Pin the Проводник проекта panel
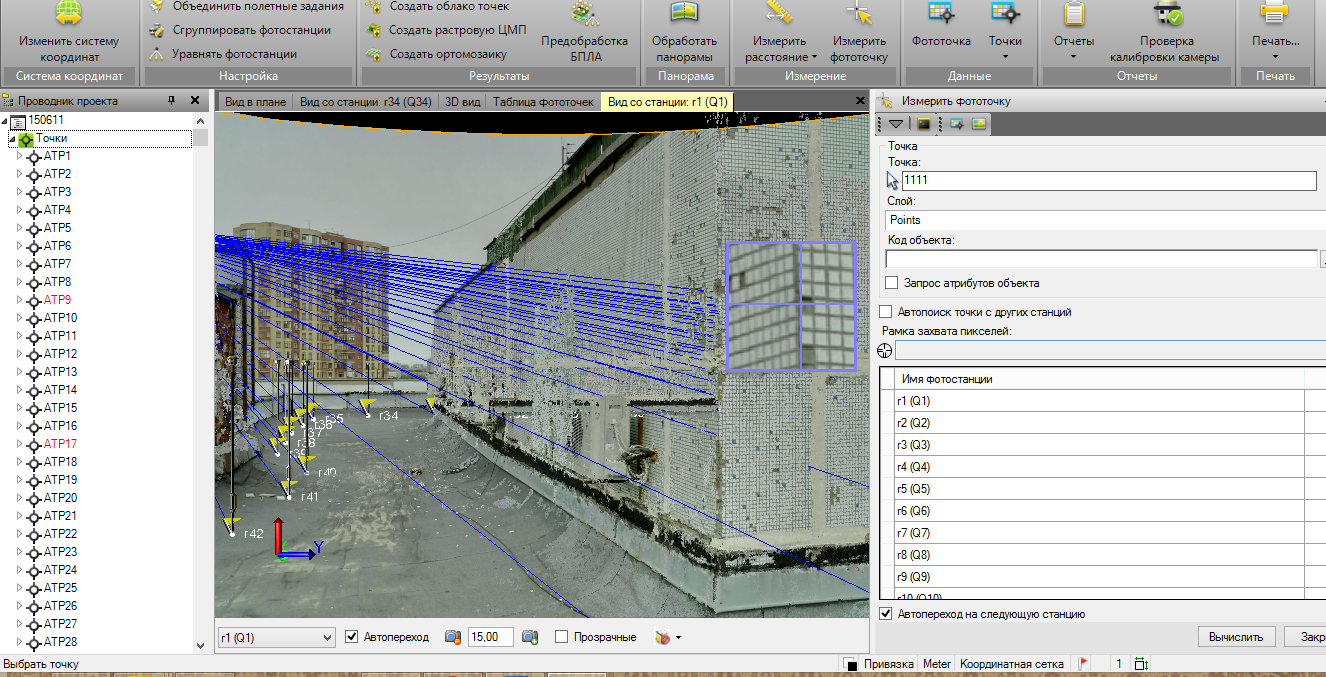Screen dimensions: 1326x677 171,101
